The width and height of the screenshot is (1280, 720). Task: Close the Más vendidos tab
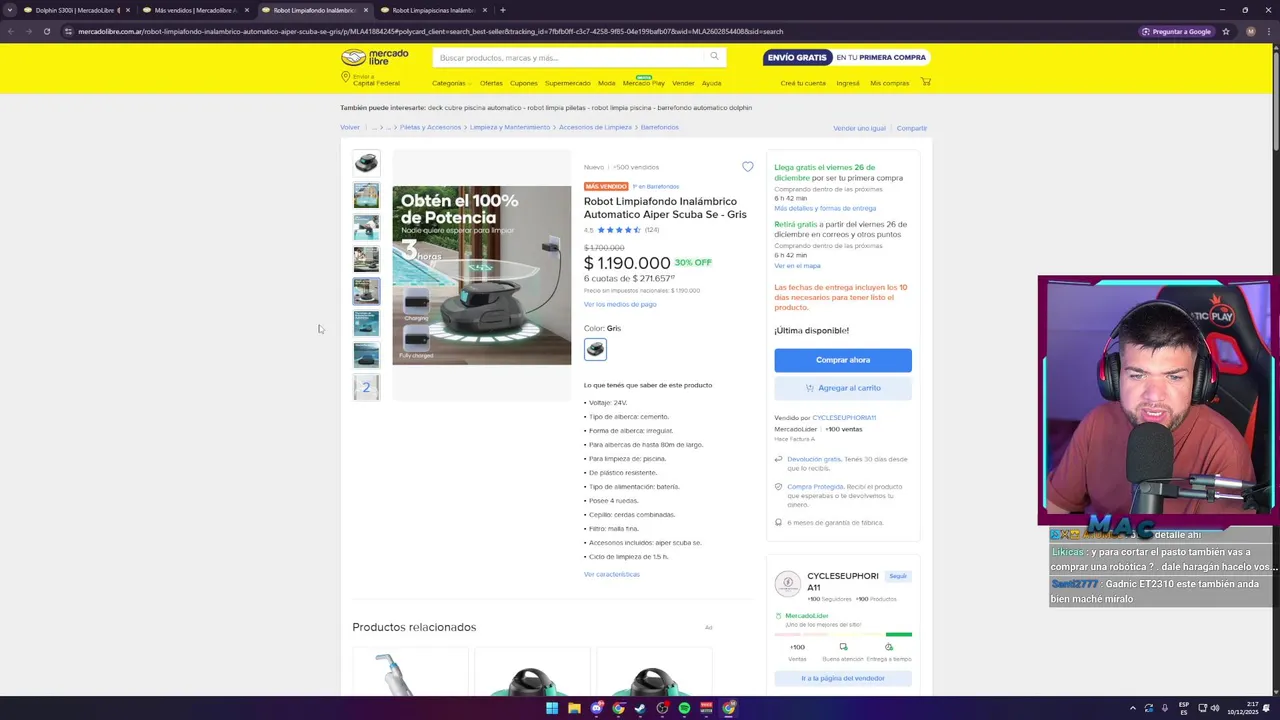(246, 10)
